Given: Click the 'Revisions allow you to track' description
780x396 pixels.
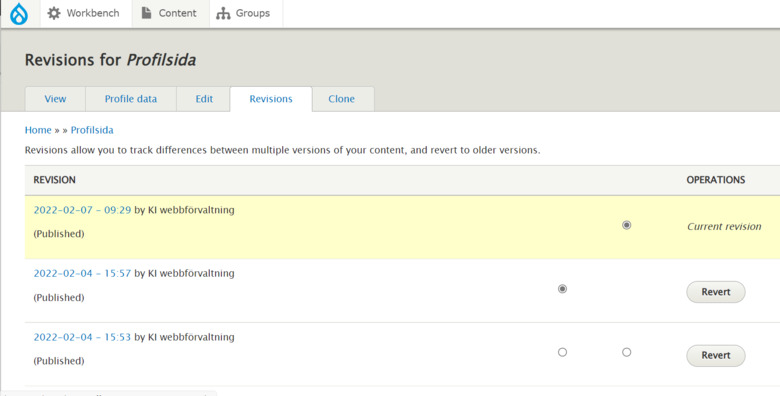Looking at the screenshot, I should click(283, 150).
